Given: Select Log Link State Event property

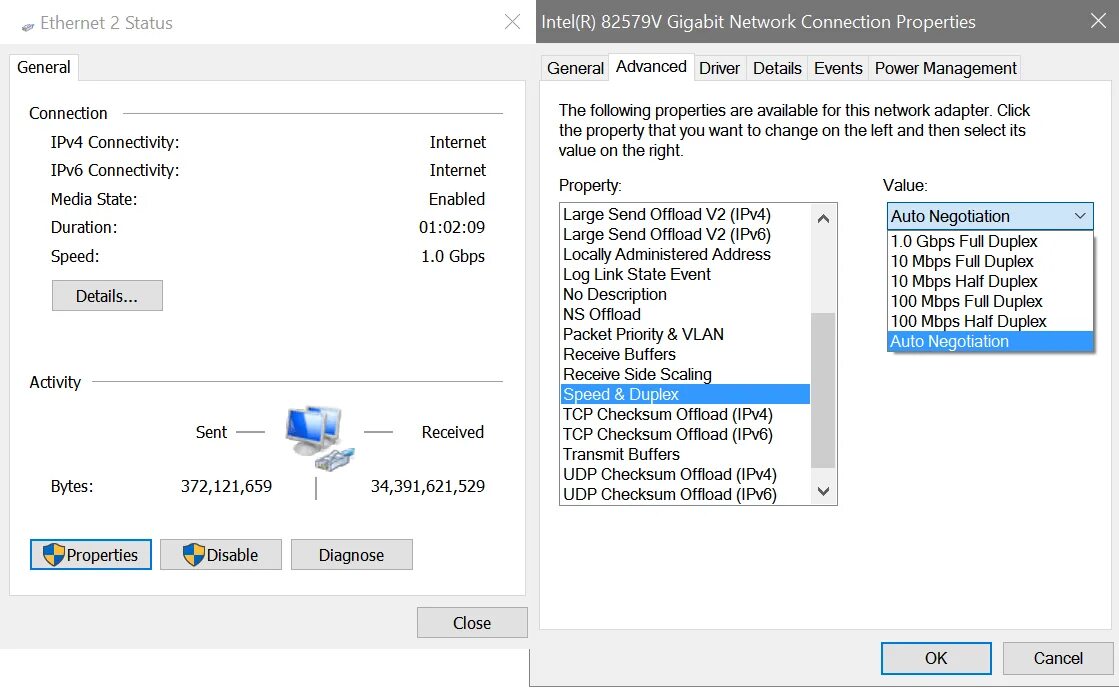Looking at the screenshot, I should (x=685, y=274).
